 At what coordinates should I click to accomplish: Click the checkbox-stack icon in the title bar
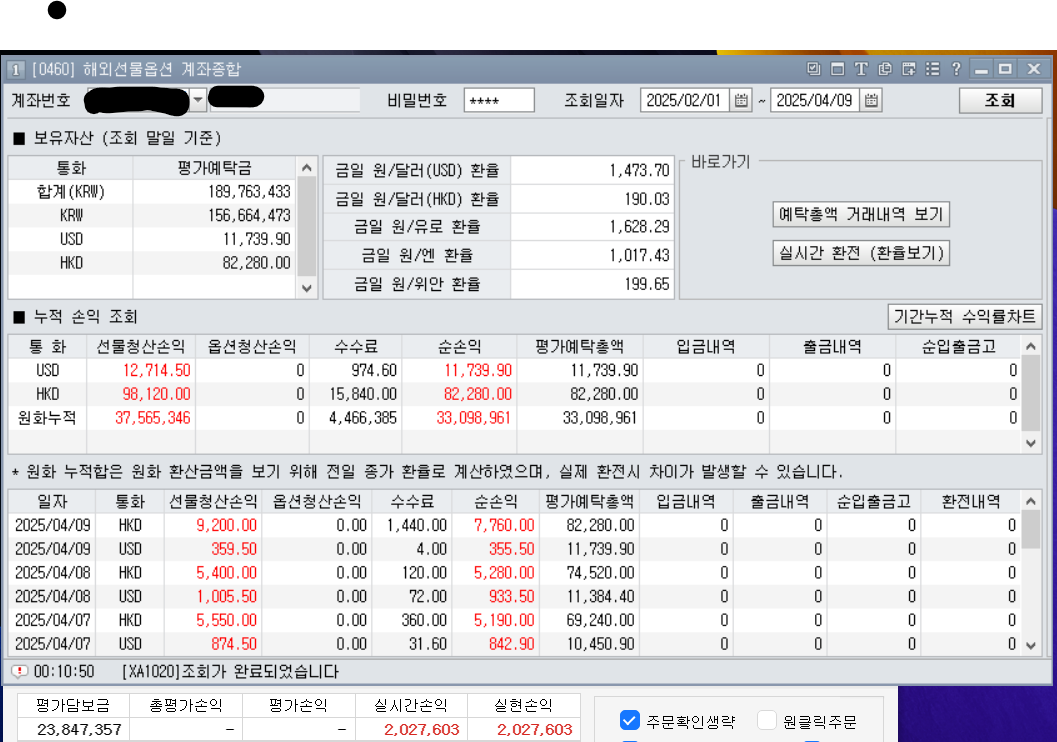(814, 69)
